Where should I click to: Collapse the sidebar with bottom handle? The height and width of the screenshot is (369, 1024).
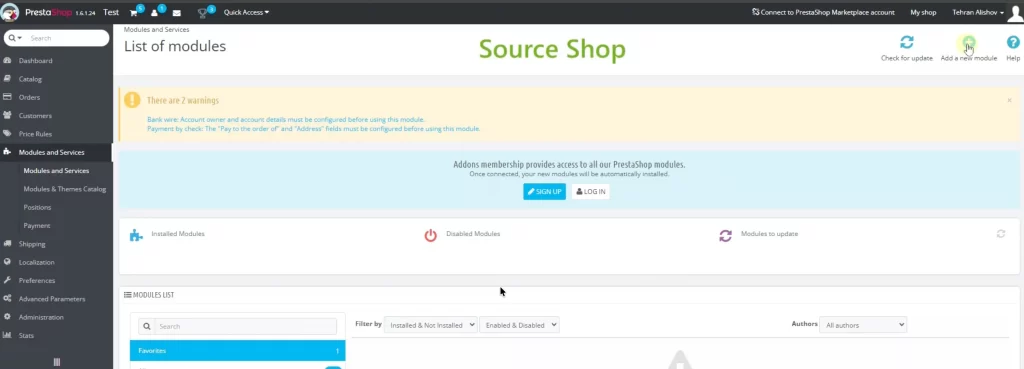[56, 362]
